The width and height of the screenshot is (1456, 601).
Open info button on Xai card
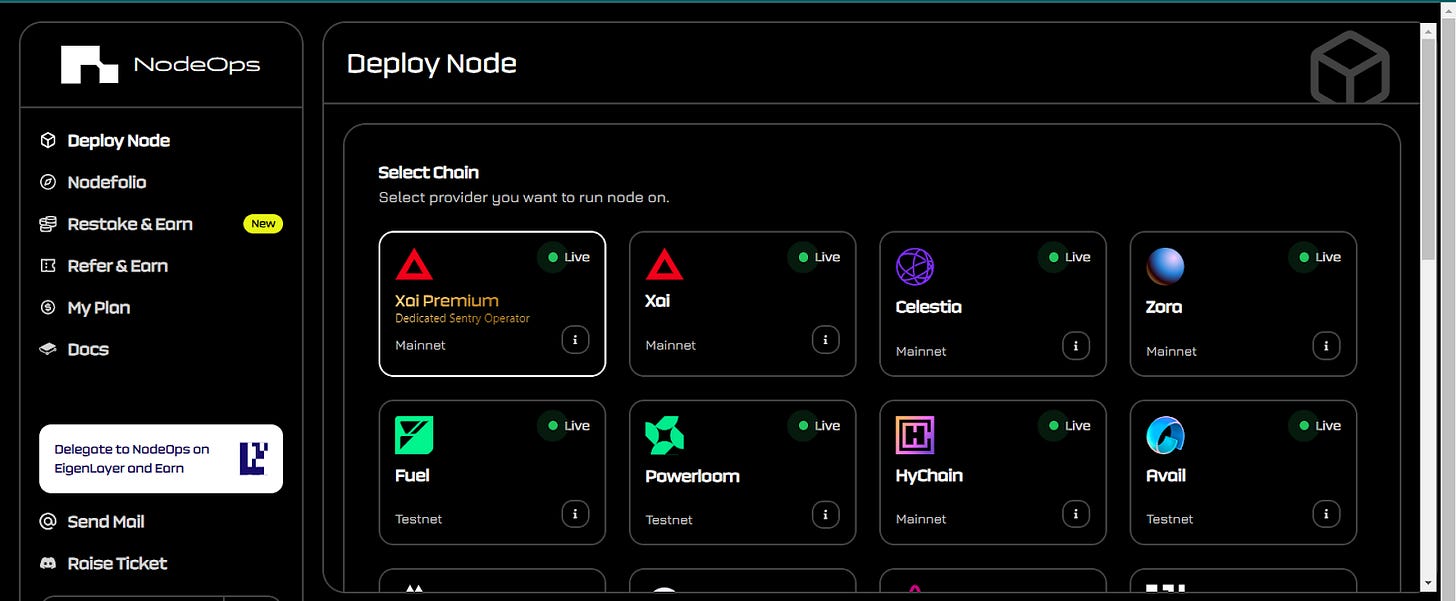pyautogui.click(x=825, y=340)
